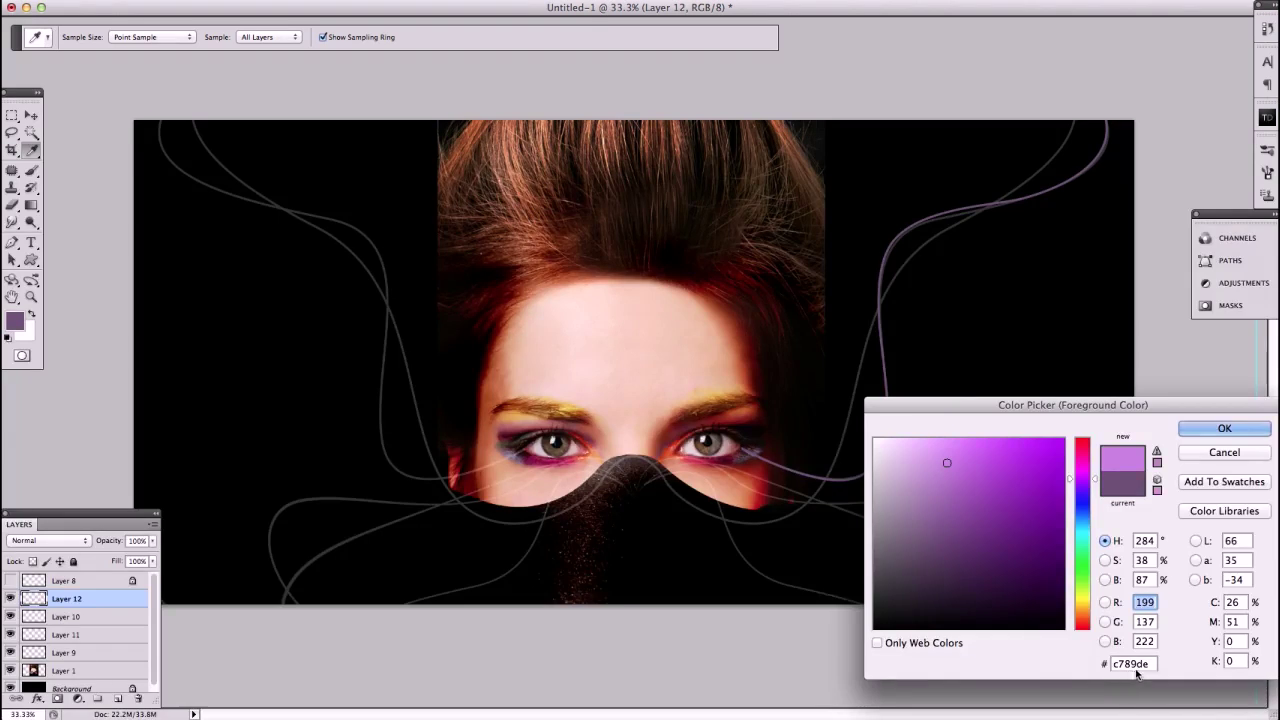The height and width of the screenshot is (720, 1280).
Task: Open Color Libraries
Action: click(1224, 511)
